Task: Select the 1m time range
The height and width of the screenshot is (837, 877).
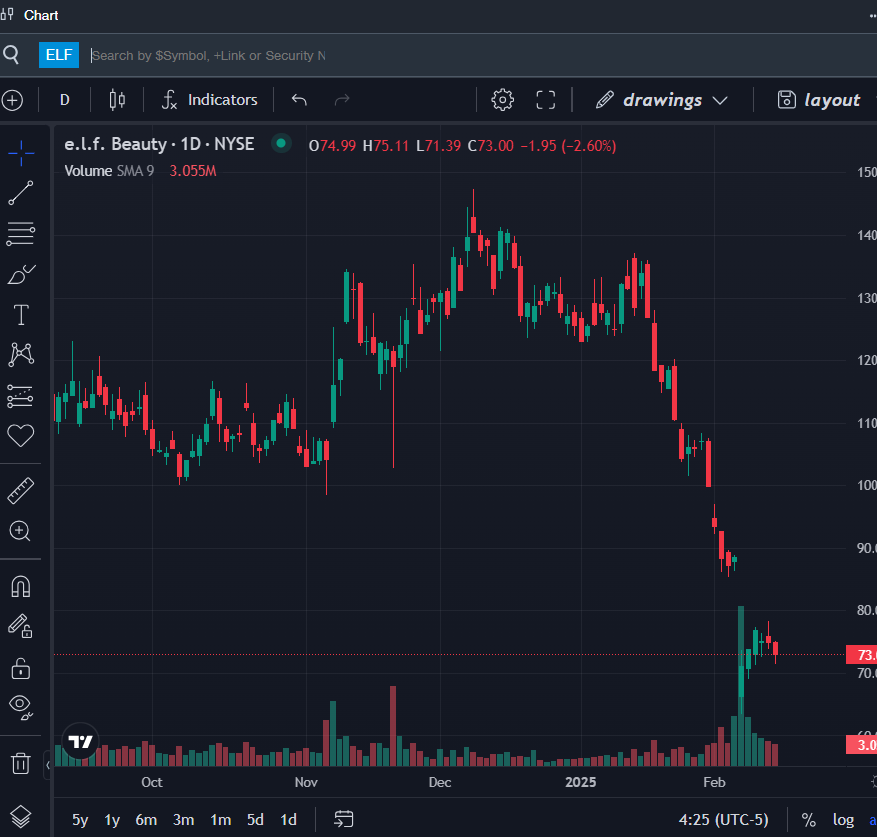Action: pyautogui.click(x=220, y=820)
